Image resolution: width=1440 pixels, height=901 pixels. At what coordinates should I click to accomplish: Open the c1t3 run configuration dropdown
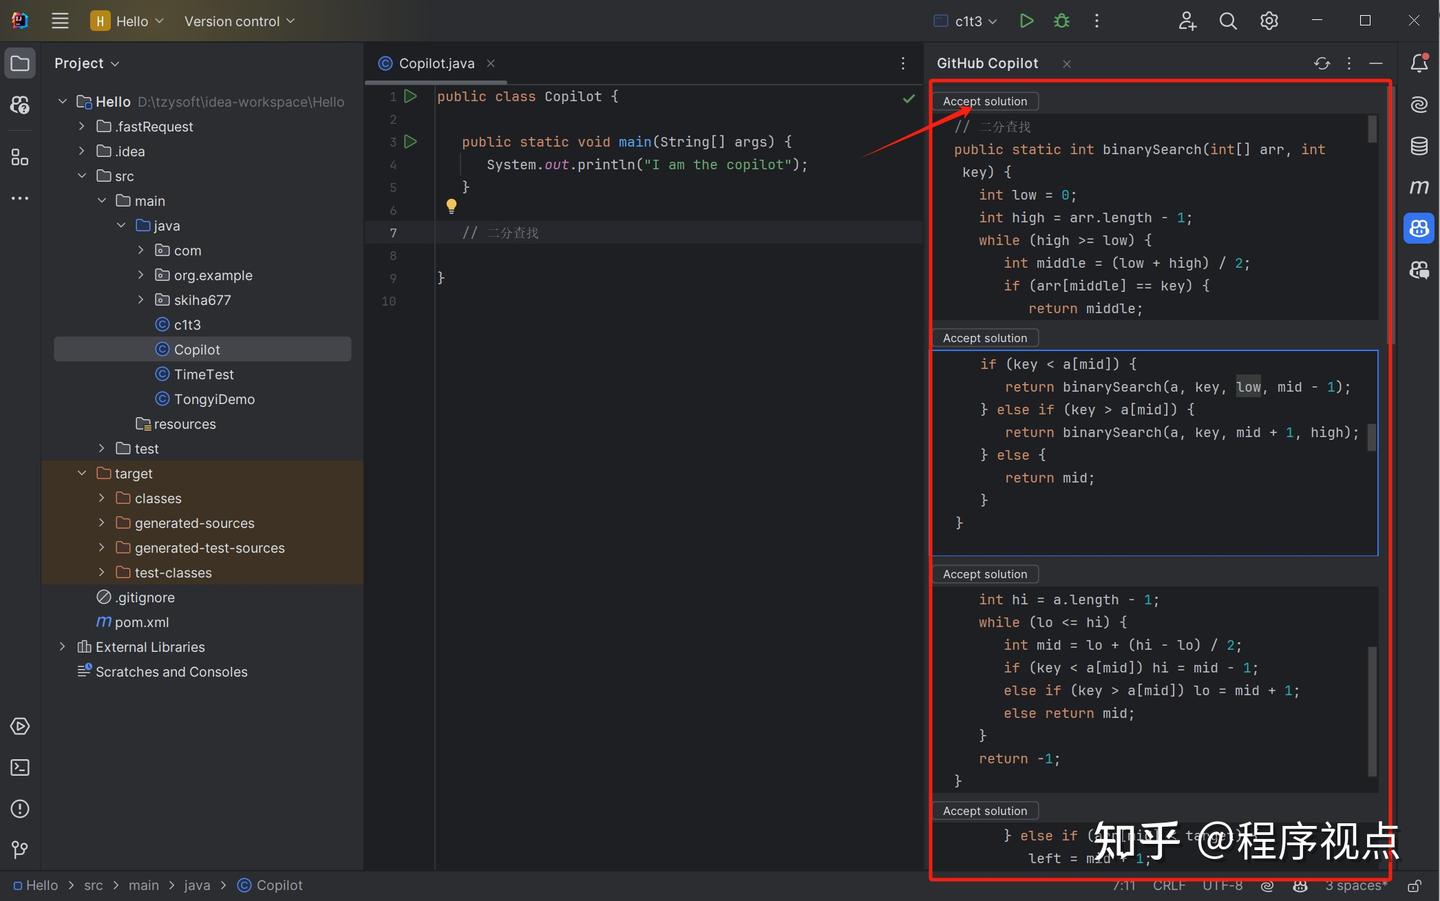(963, 20)
